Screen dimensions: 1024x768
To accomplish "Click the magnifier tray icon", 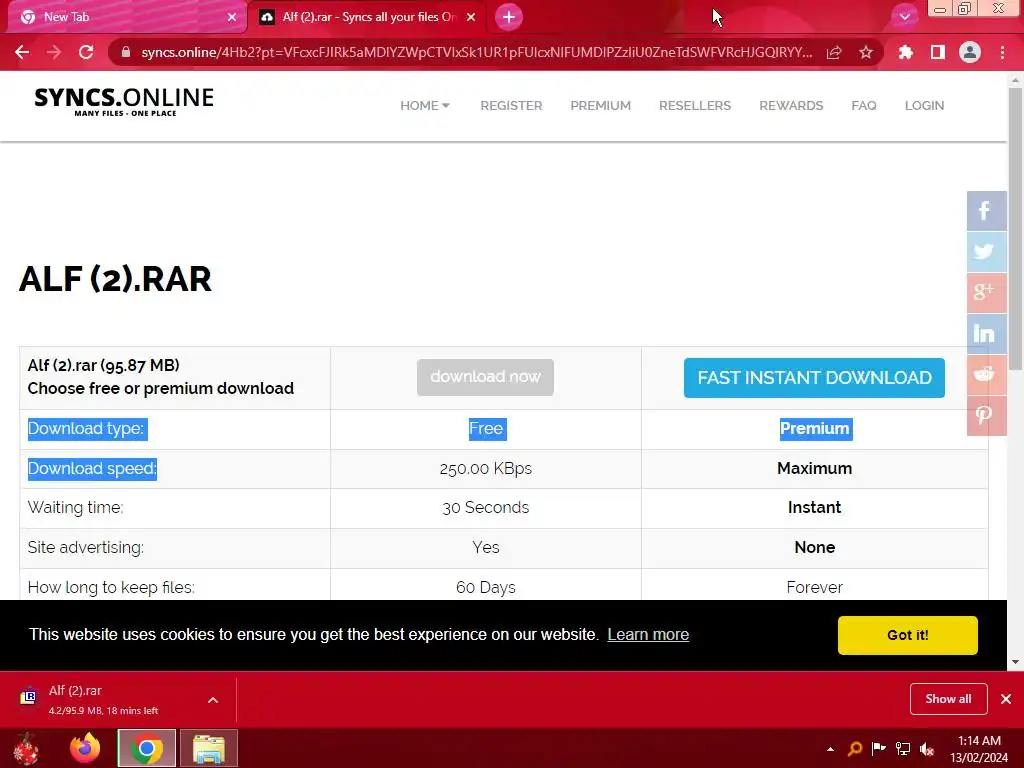I will (855, 749).
